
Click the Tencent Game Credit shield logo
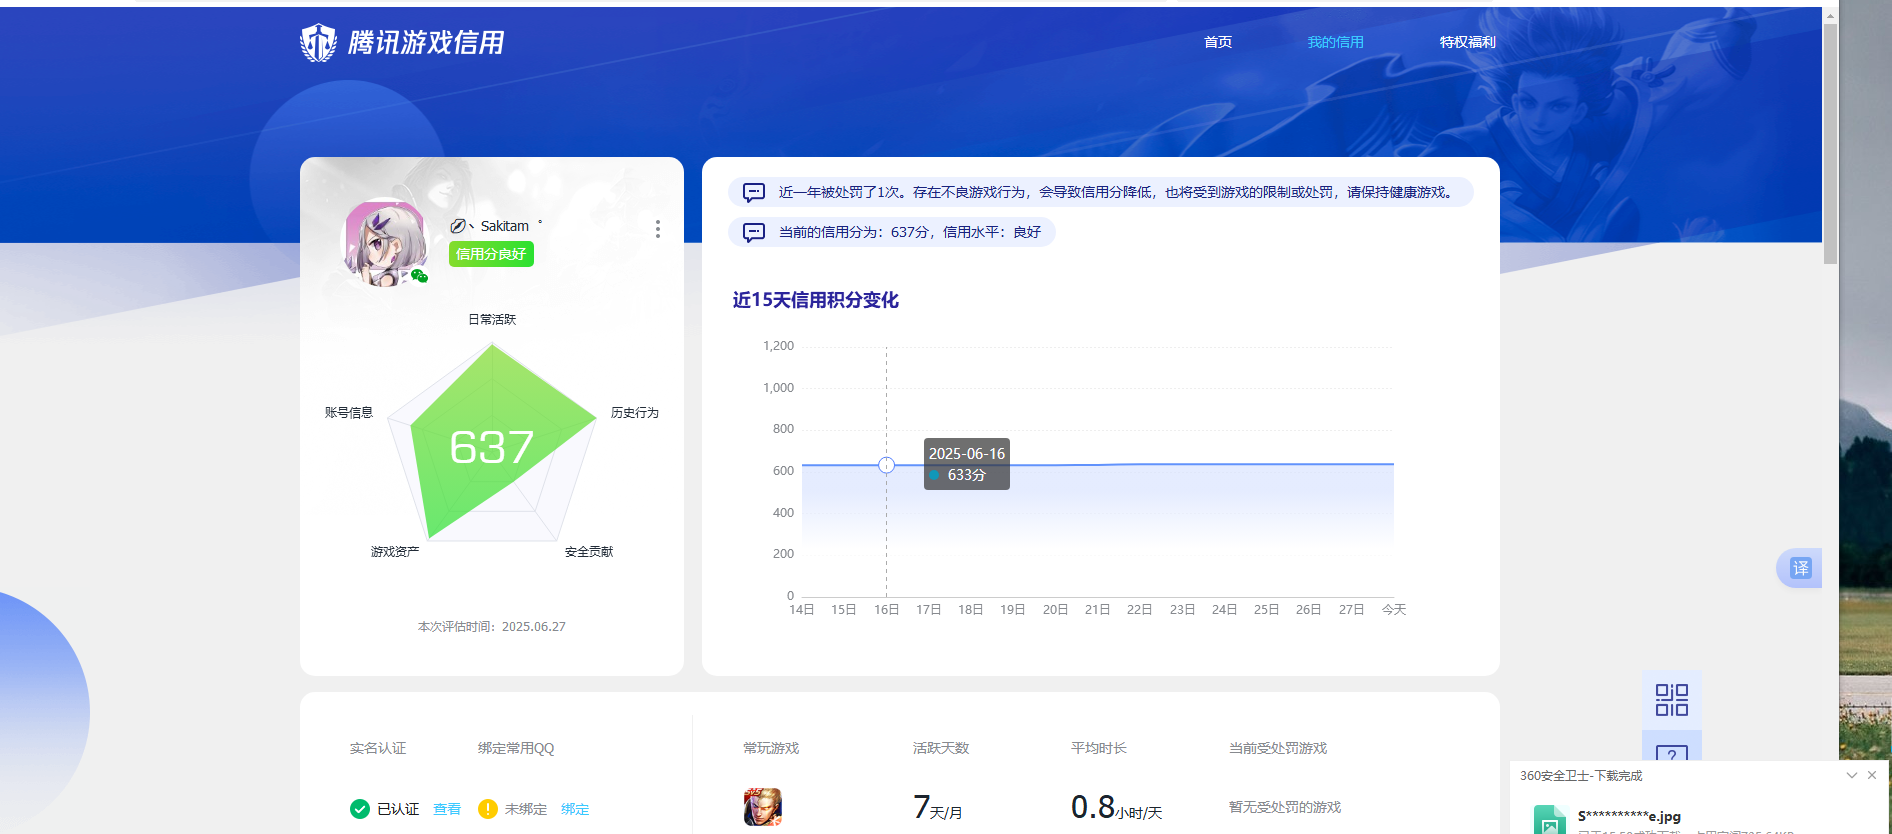[318, 42]
